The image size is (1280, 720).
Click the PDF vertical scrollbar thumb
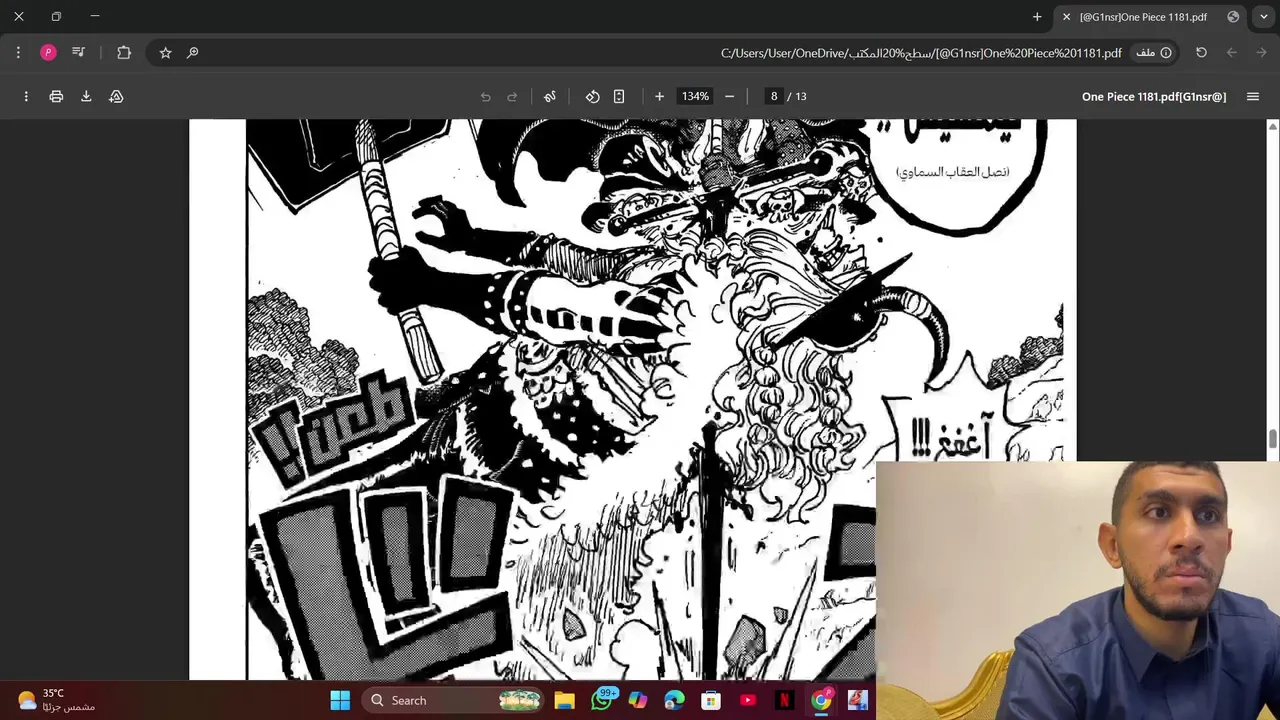coord(1272,438)
